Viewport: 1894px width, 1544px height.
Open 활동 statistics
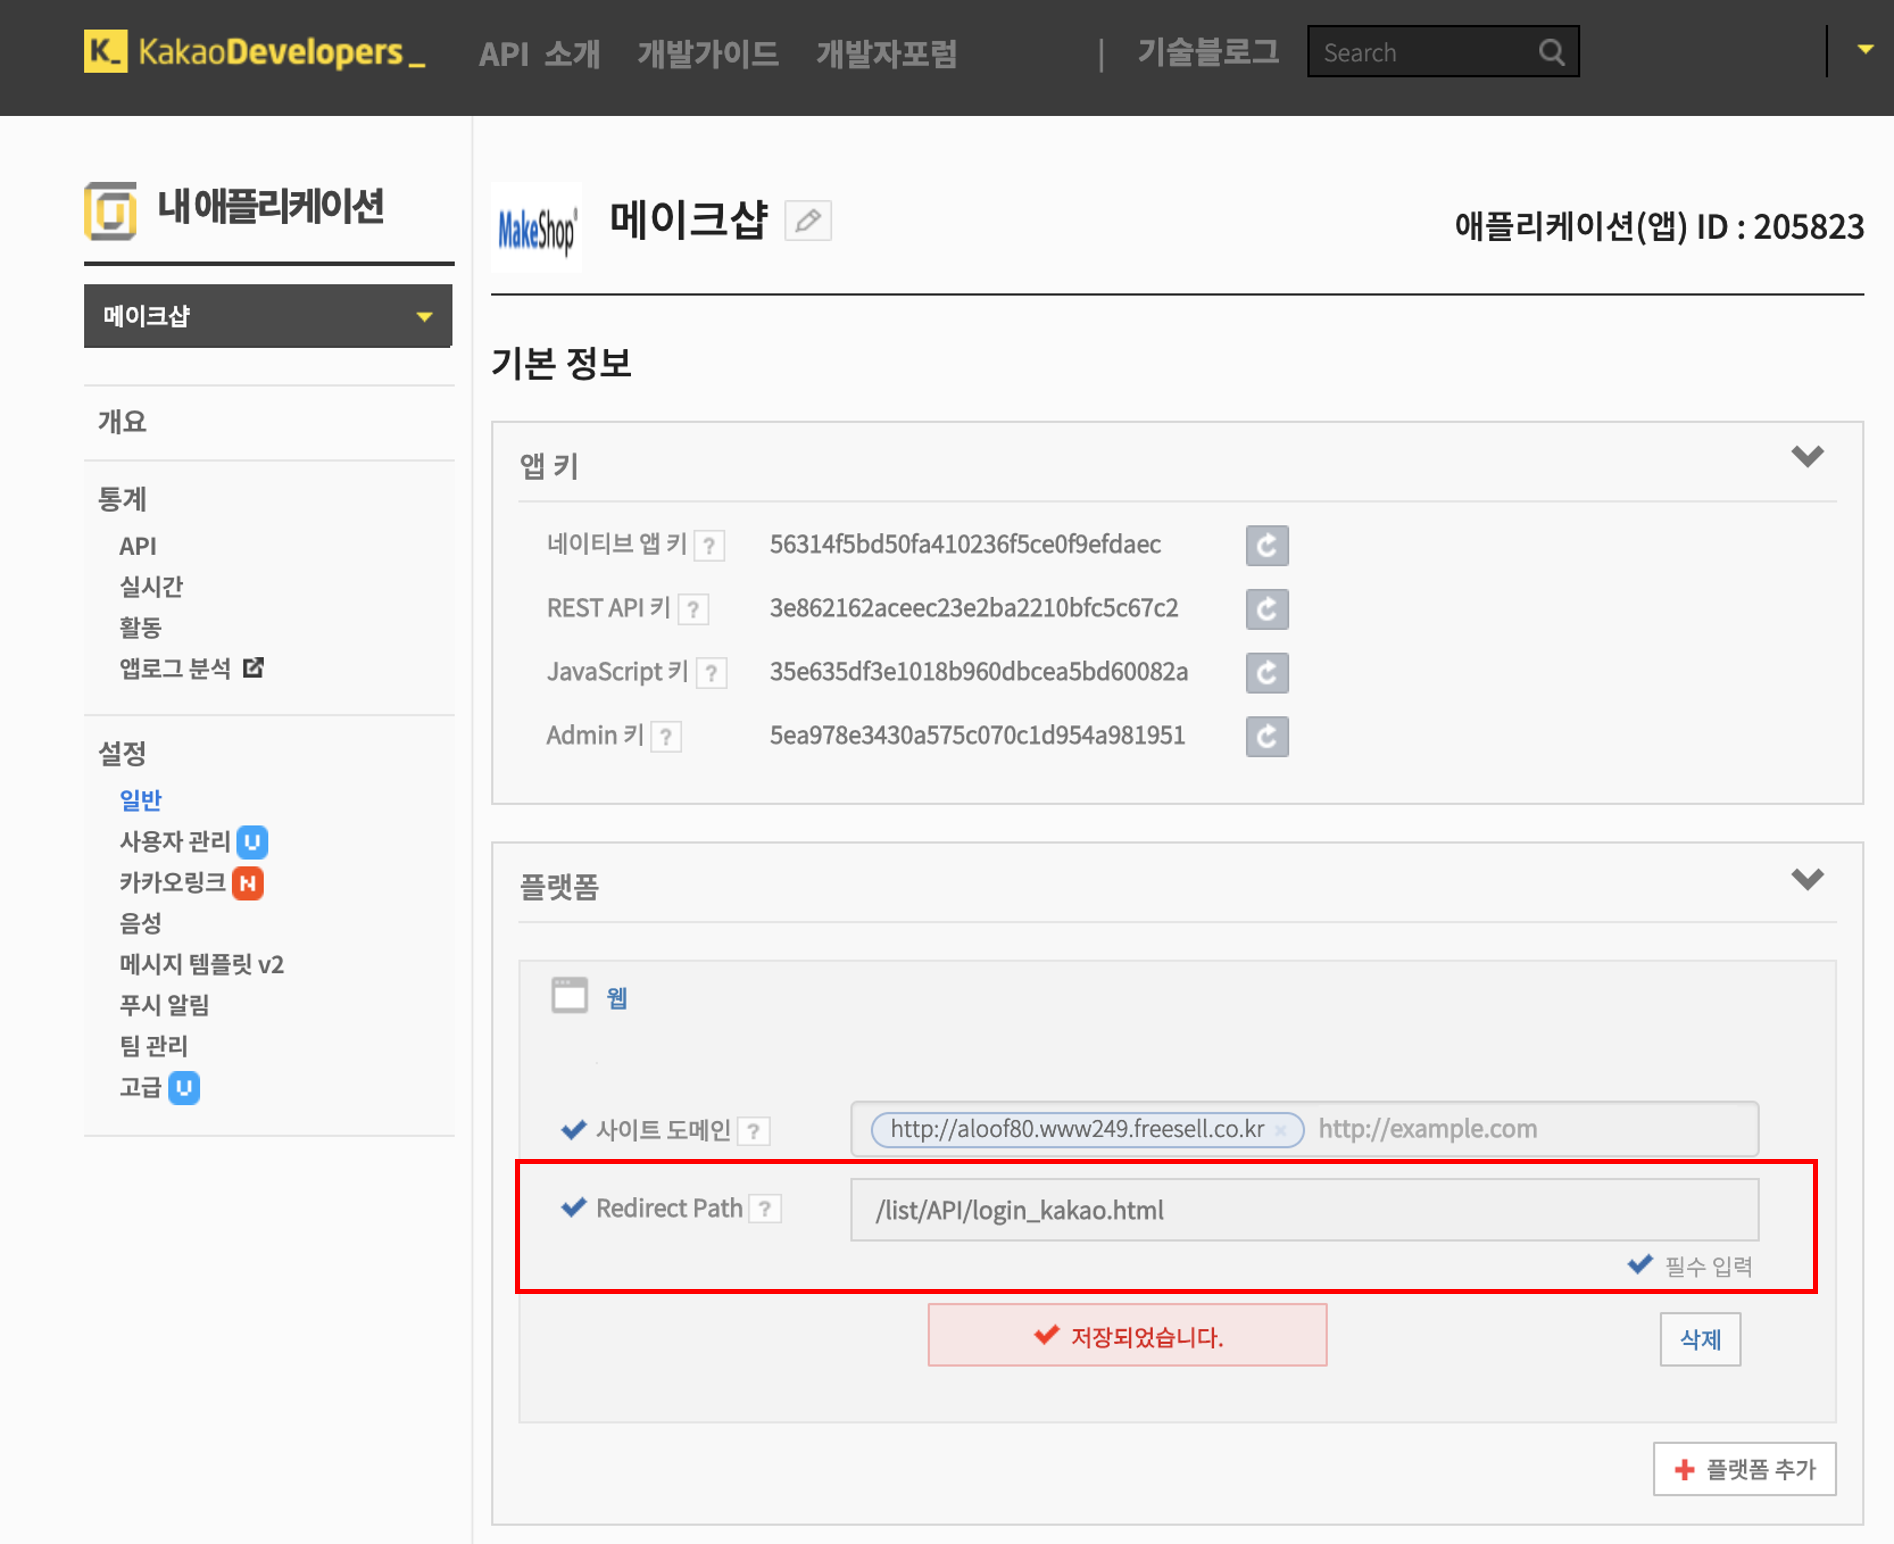tap(140, 627)
